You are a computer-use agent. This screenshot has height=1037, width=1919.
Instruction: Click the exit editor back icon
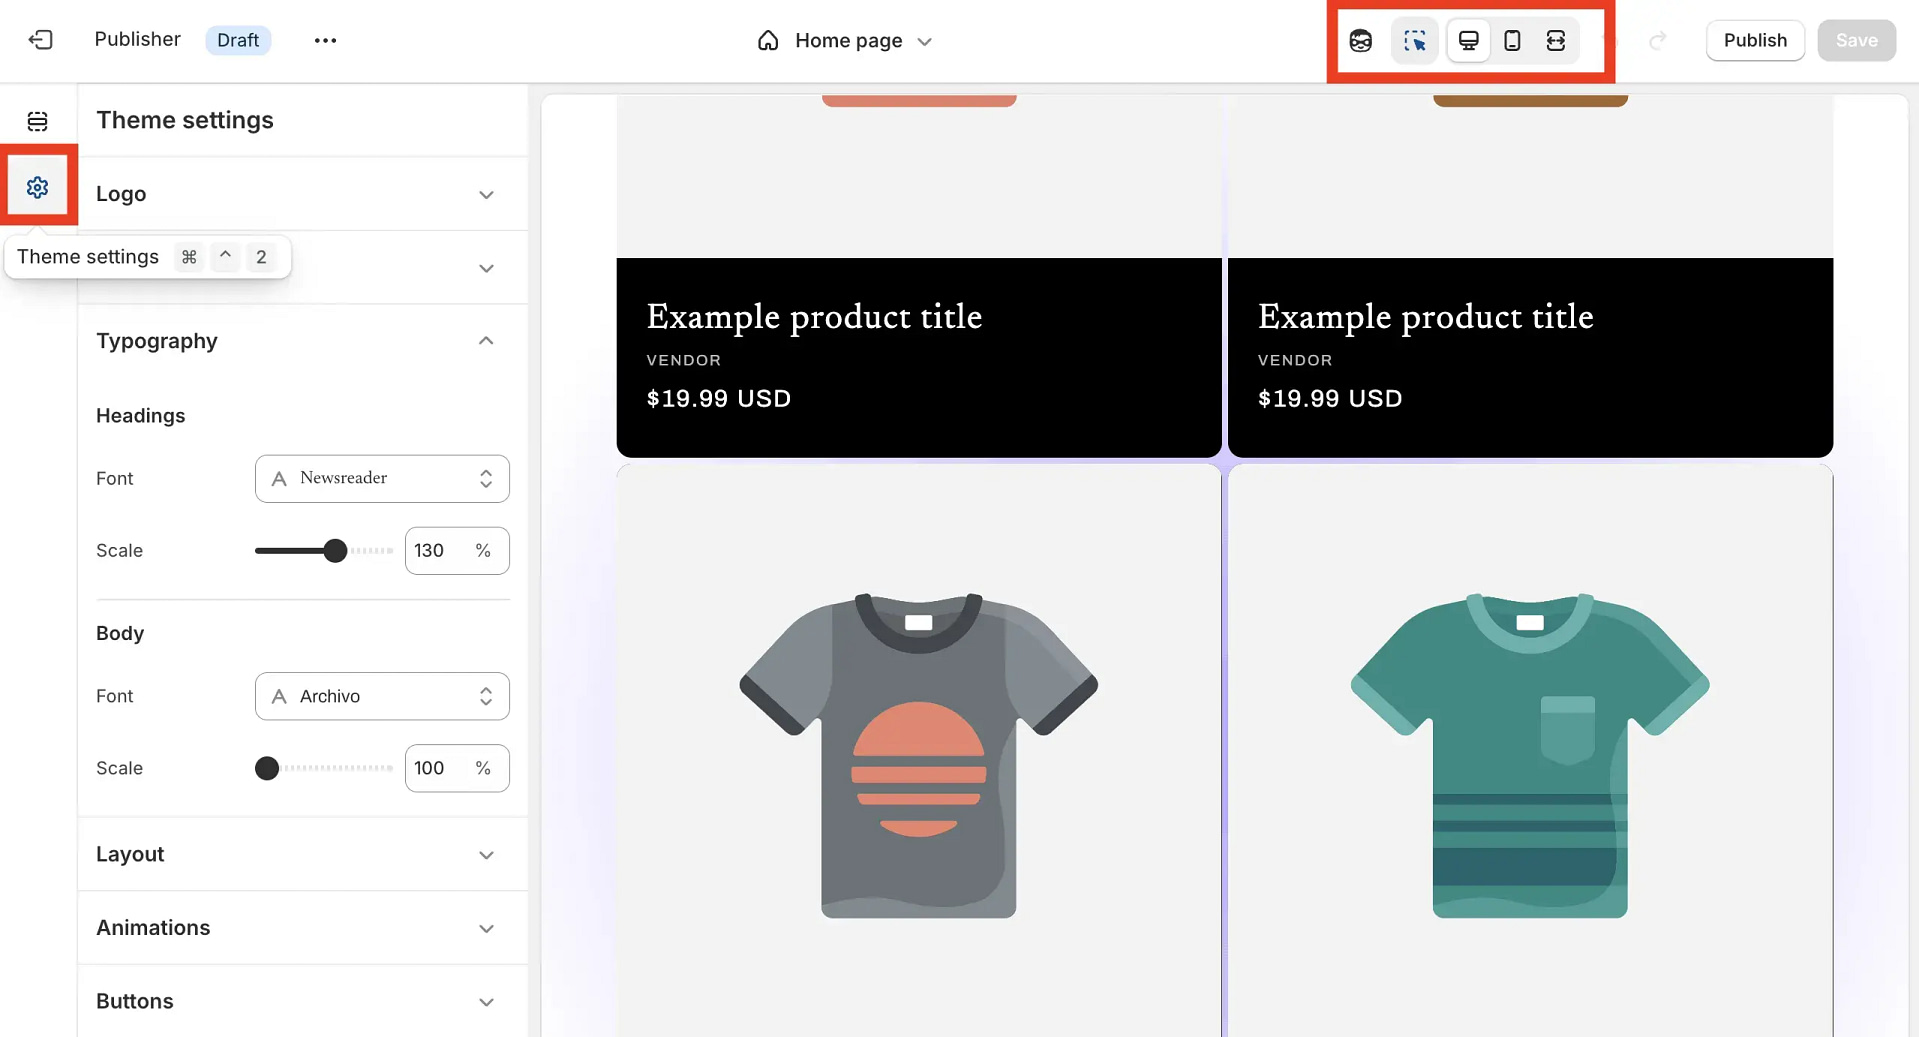(40, 40)
